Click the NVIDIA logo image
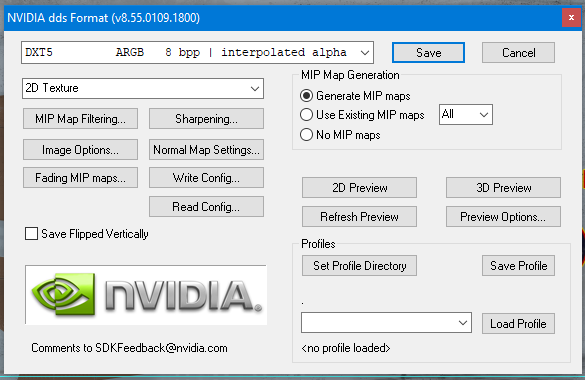The width and height of the screenshot is (585, 380). pos(146,295)
